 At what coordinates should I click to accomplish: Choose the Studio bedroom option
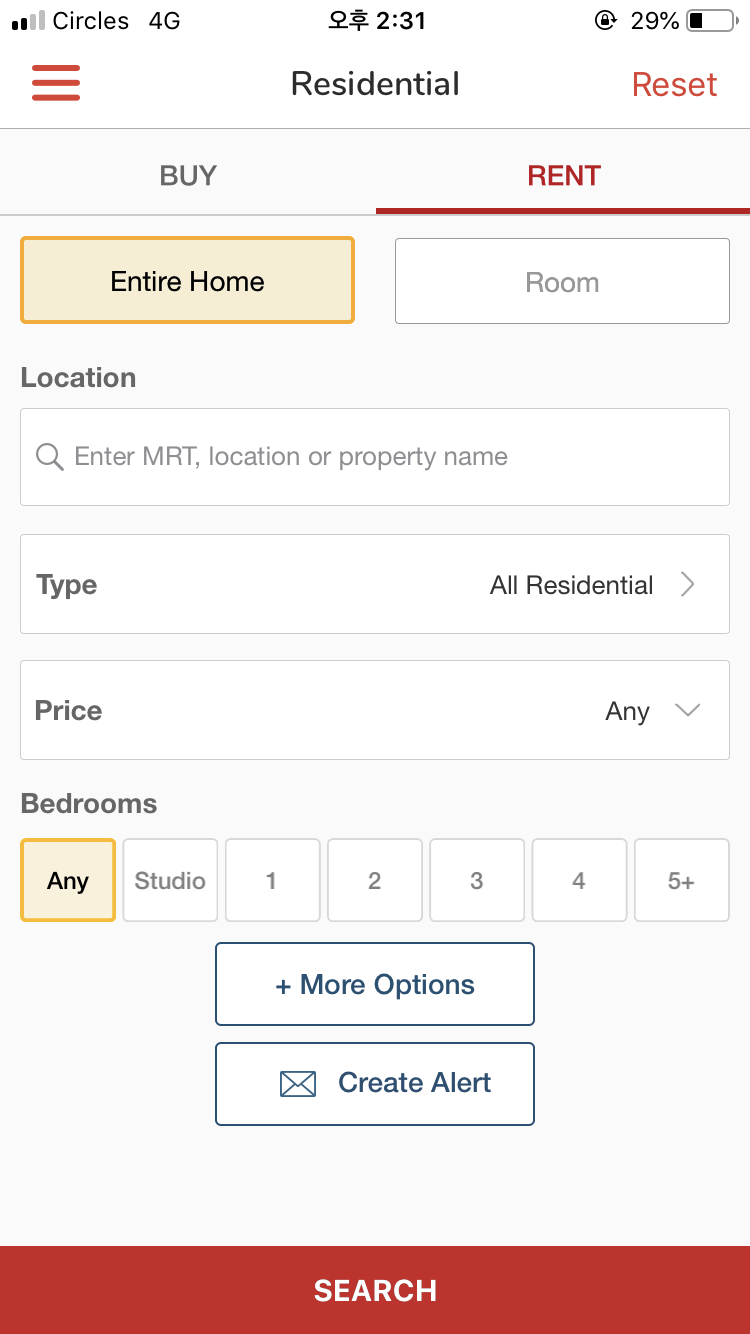coord(170,880)
